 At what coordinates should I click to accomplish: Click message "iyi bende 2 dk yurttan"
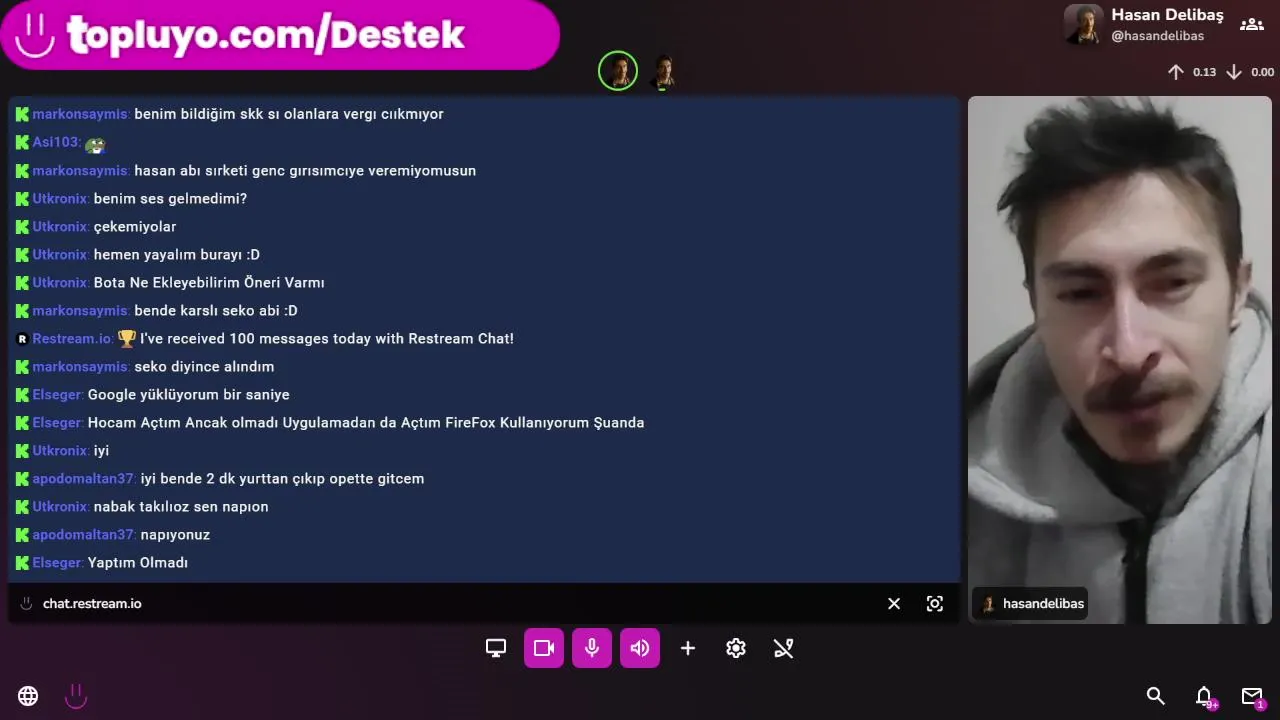(x=283, y=479)
